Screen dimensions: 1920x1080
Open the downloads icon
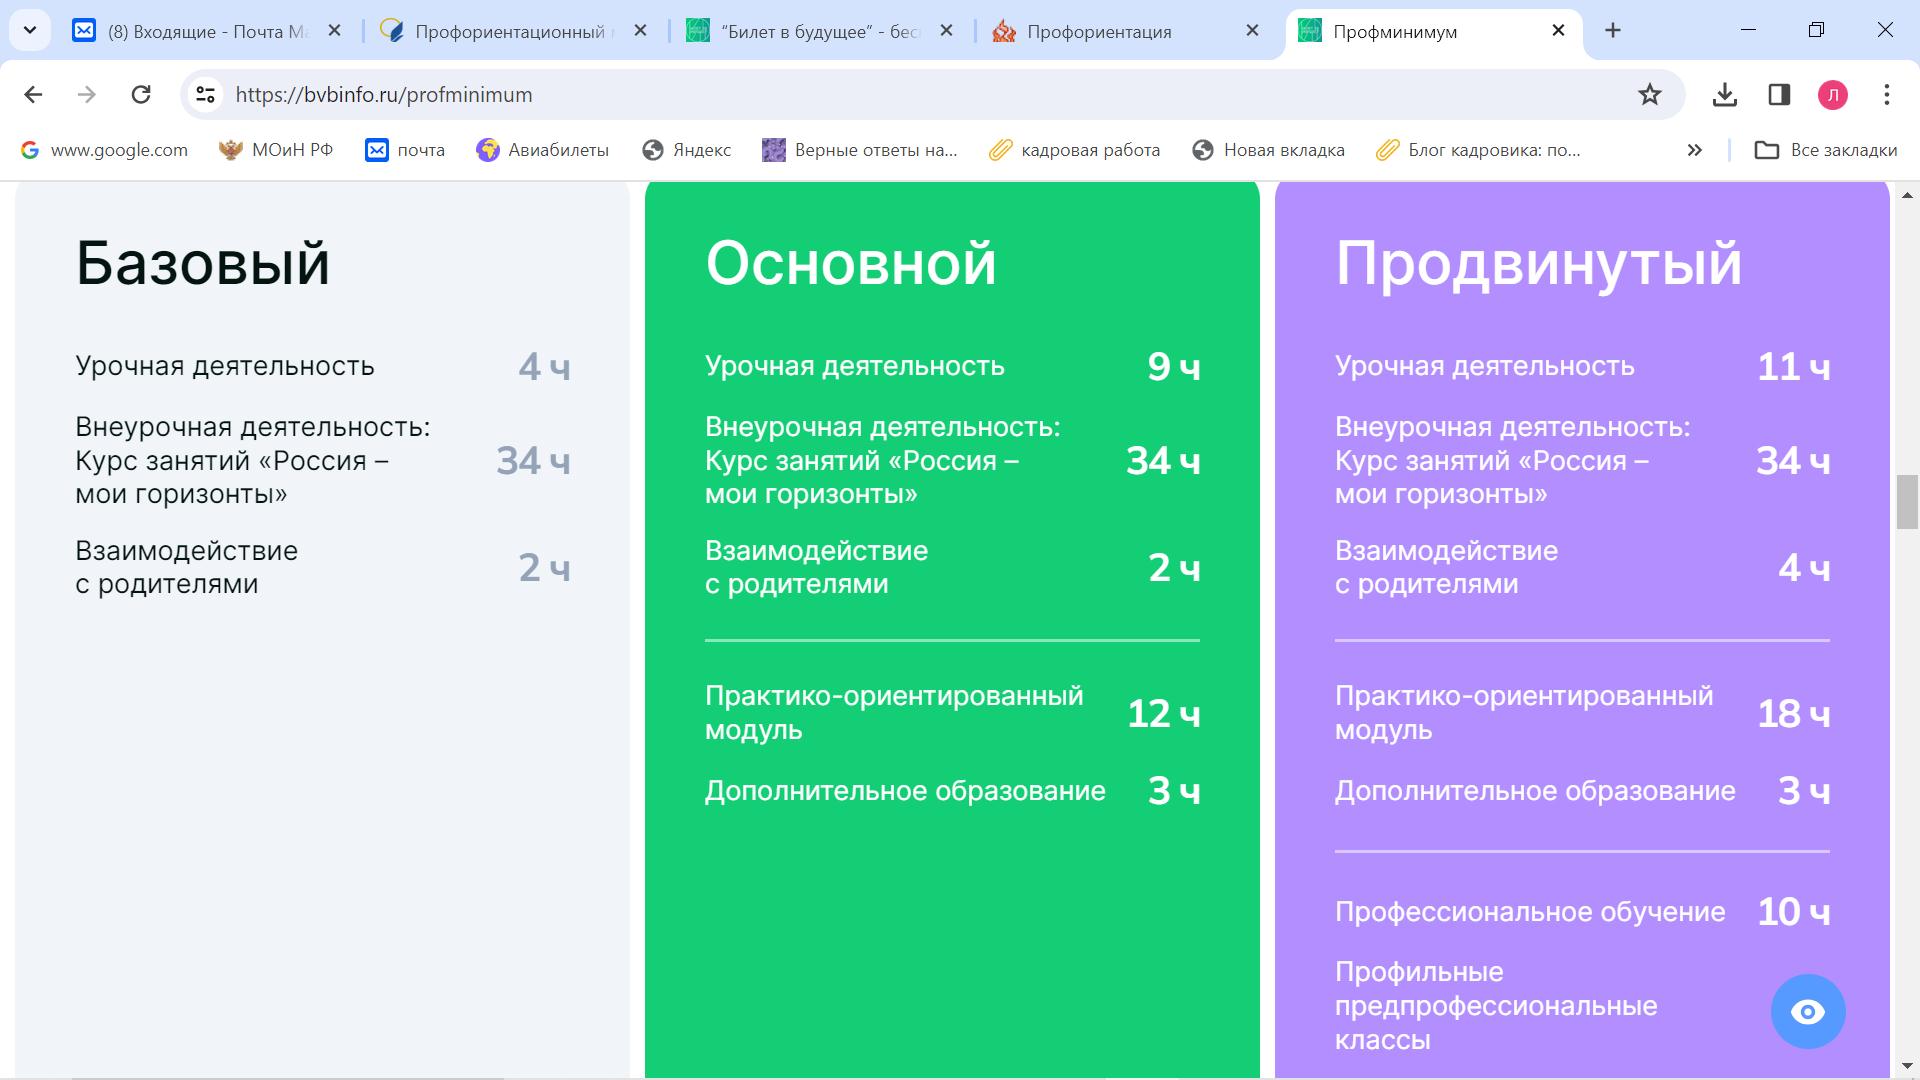tap(1725, 95)
